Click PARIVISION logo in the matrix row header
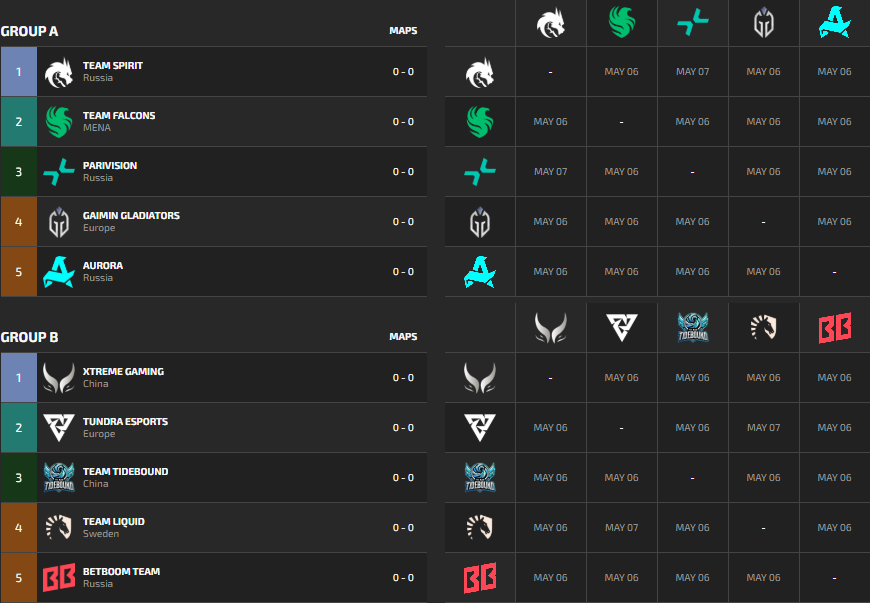The height and width of the screenshot is (603, 870). pyautogui.click(x=480, y=172)
